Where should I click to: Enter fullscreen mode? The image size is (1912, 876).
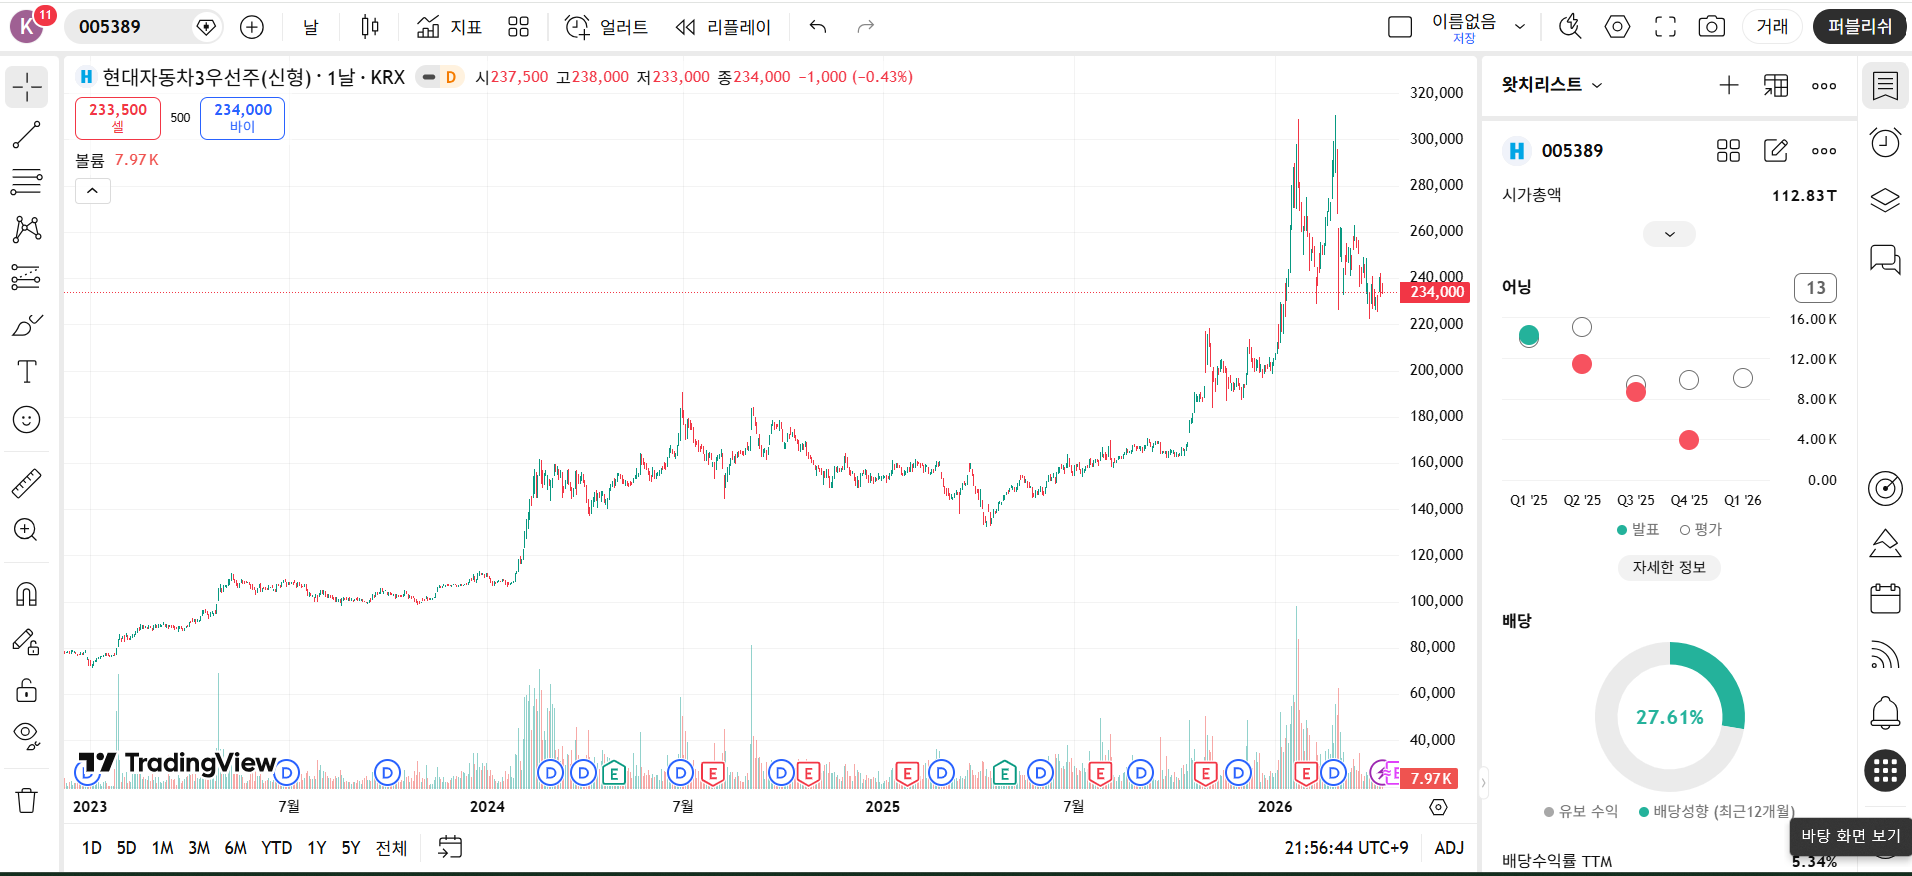1665,27
